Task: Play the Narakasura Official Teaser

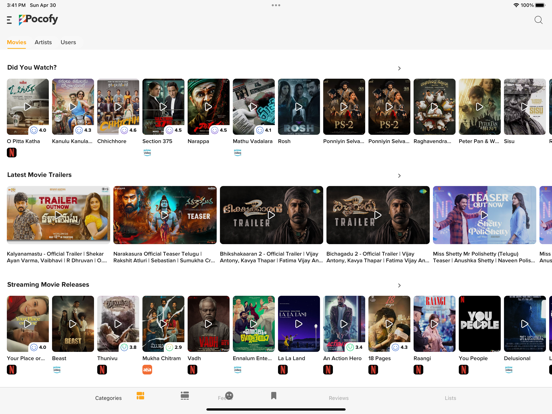Action: pyautogui.click(x=165, y=215)
